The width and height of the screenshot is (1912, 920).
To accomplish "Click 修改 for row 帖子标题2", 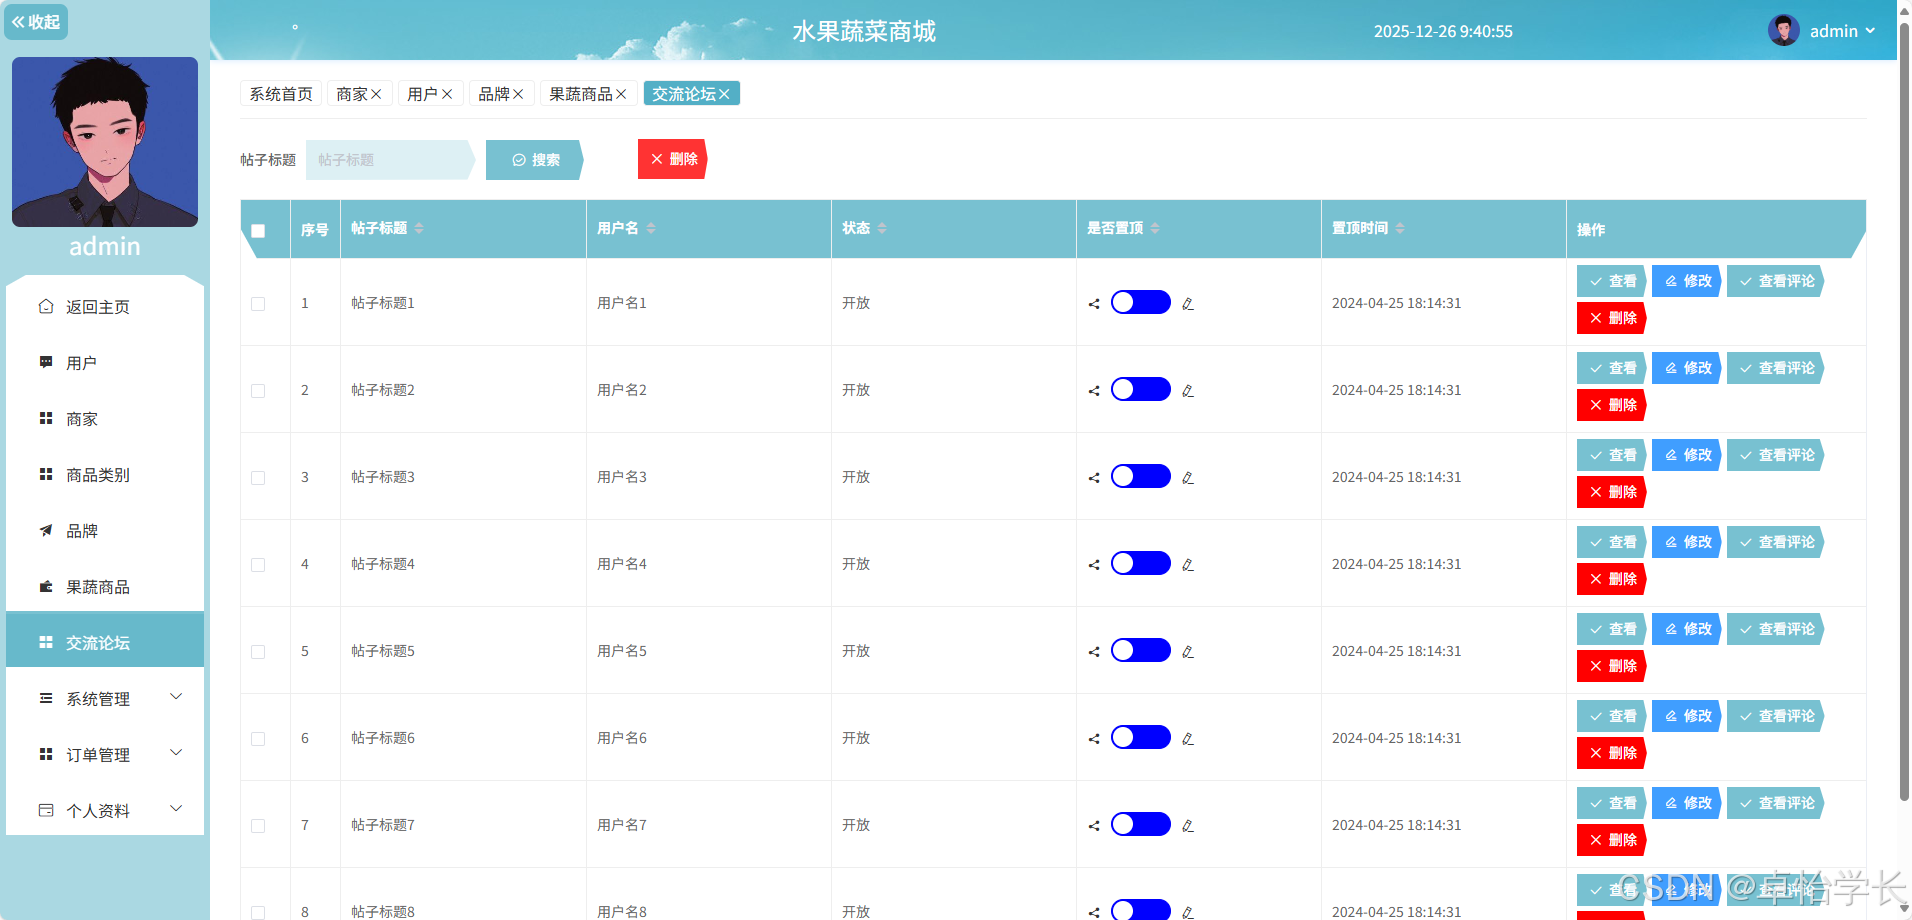I will [x=1687, y=368].
